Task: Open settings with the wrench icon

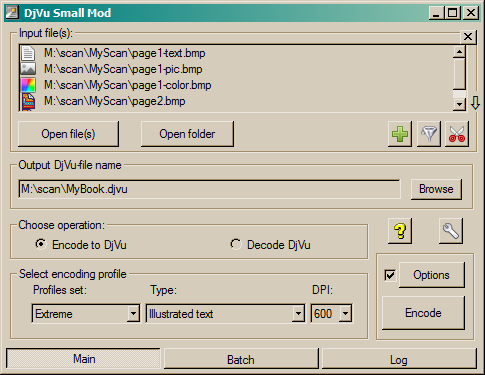Action: (x=451, y=231)
